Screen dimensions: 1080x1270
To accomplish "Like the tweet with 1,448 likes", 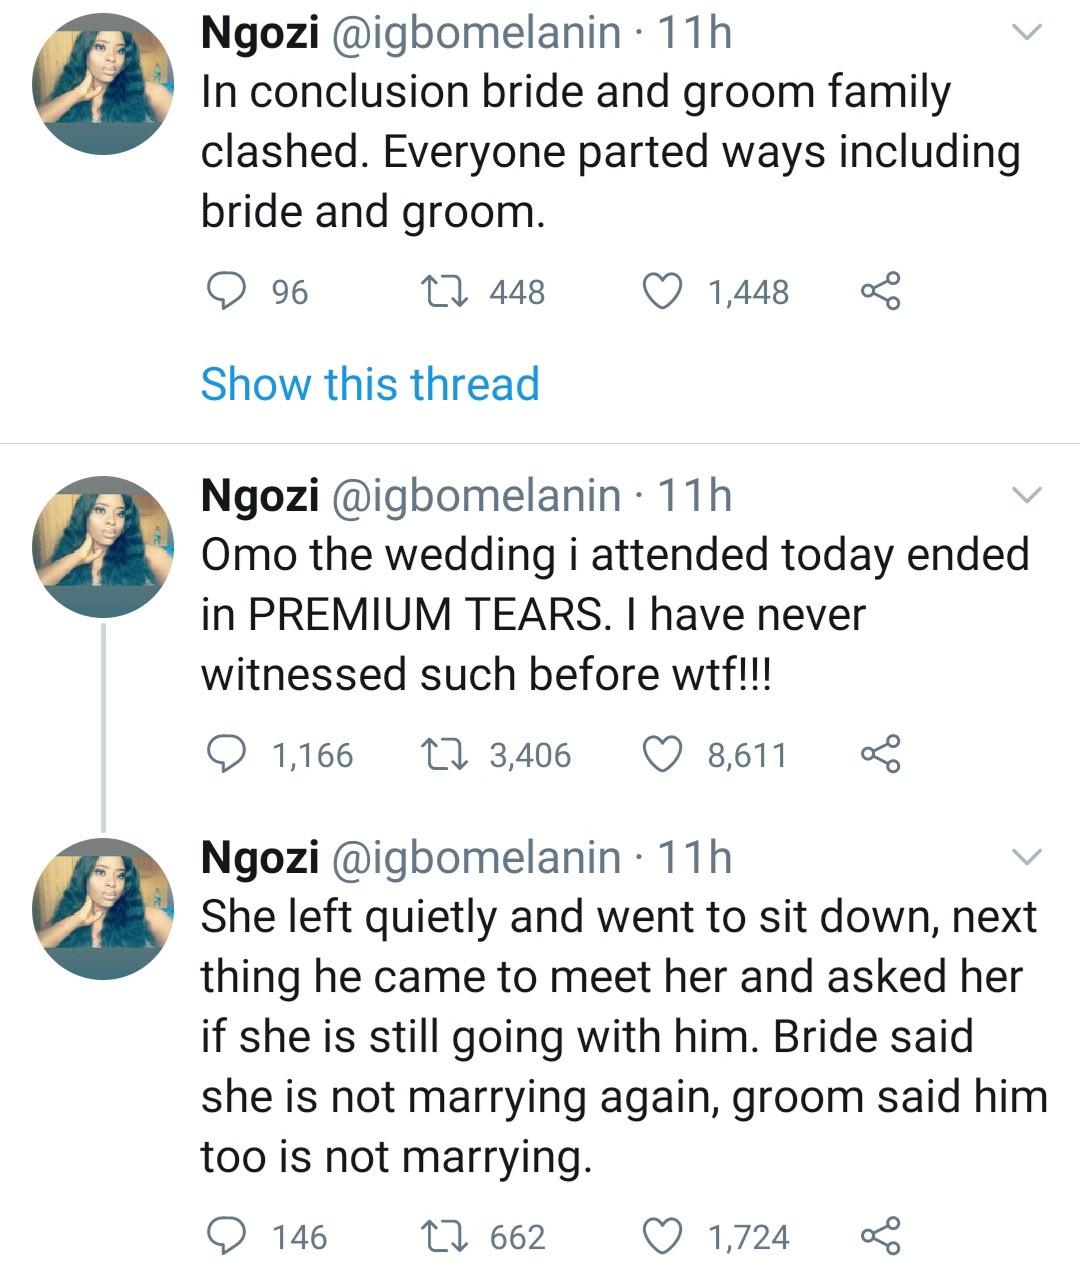I will (x=661, y=291).
